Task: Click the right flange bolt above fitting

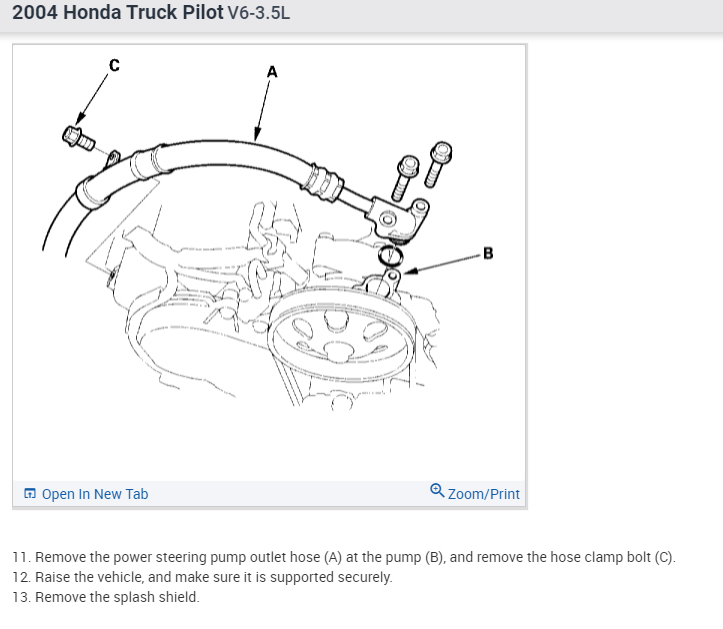Action: point(438,165)
